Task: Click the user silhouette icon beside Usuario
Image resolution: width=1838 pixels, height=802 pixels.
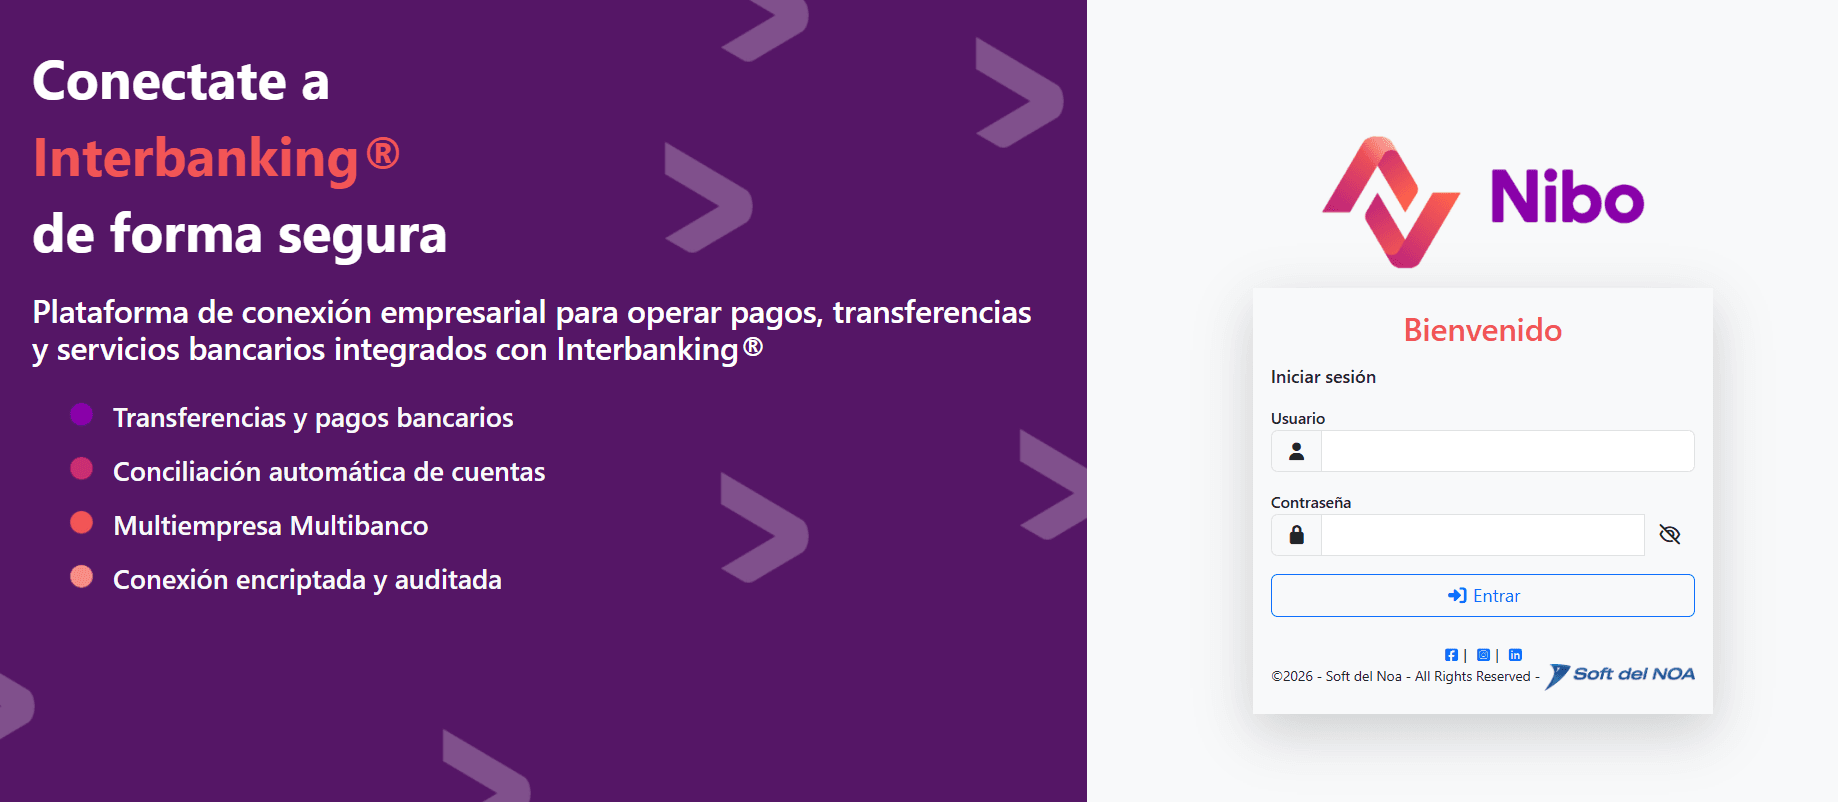Action: point(1296,451)
